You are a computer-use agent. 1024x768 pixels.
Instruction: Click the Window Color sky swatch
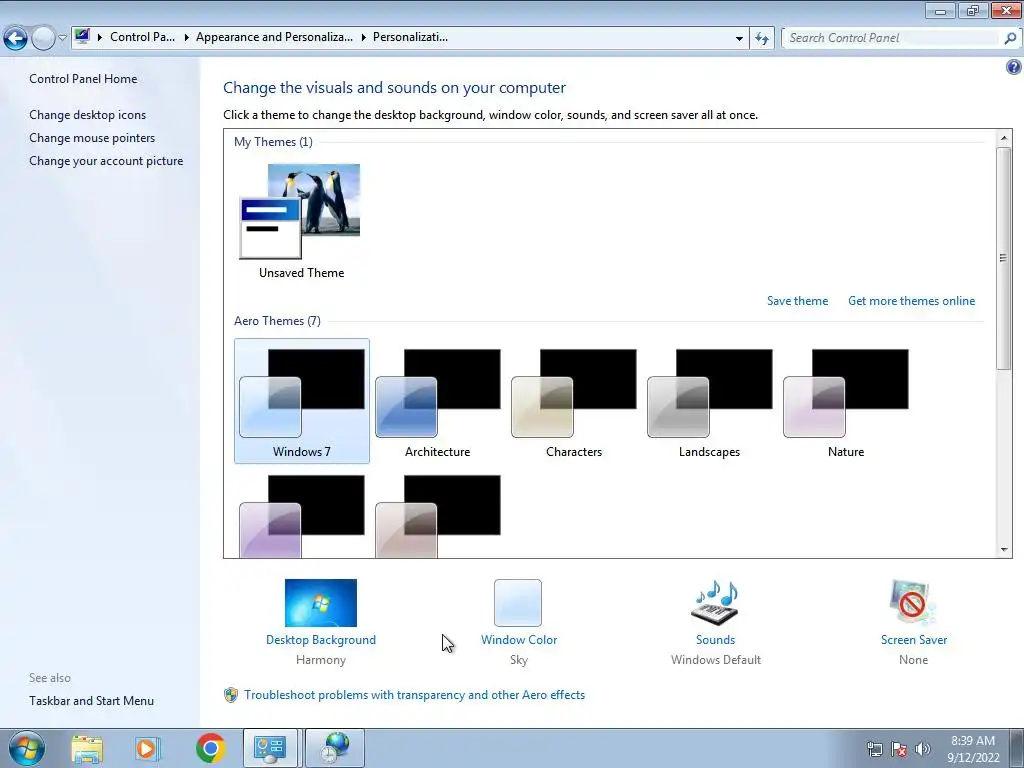pyautogui.click(x=518, y=603)
